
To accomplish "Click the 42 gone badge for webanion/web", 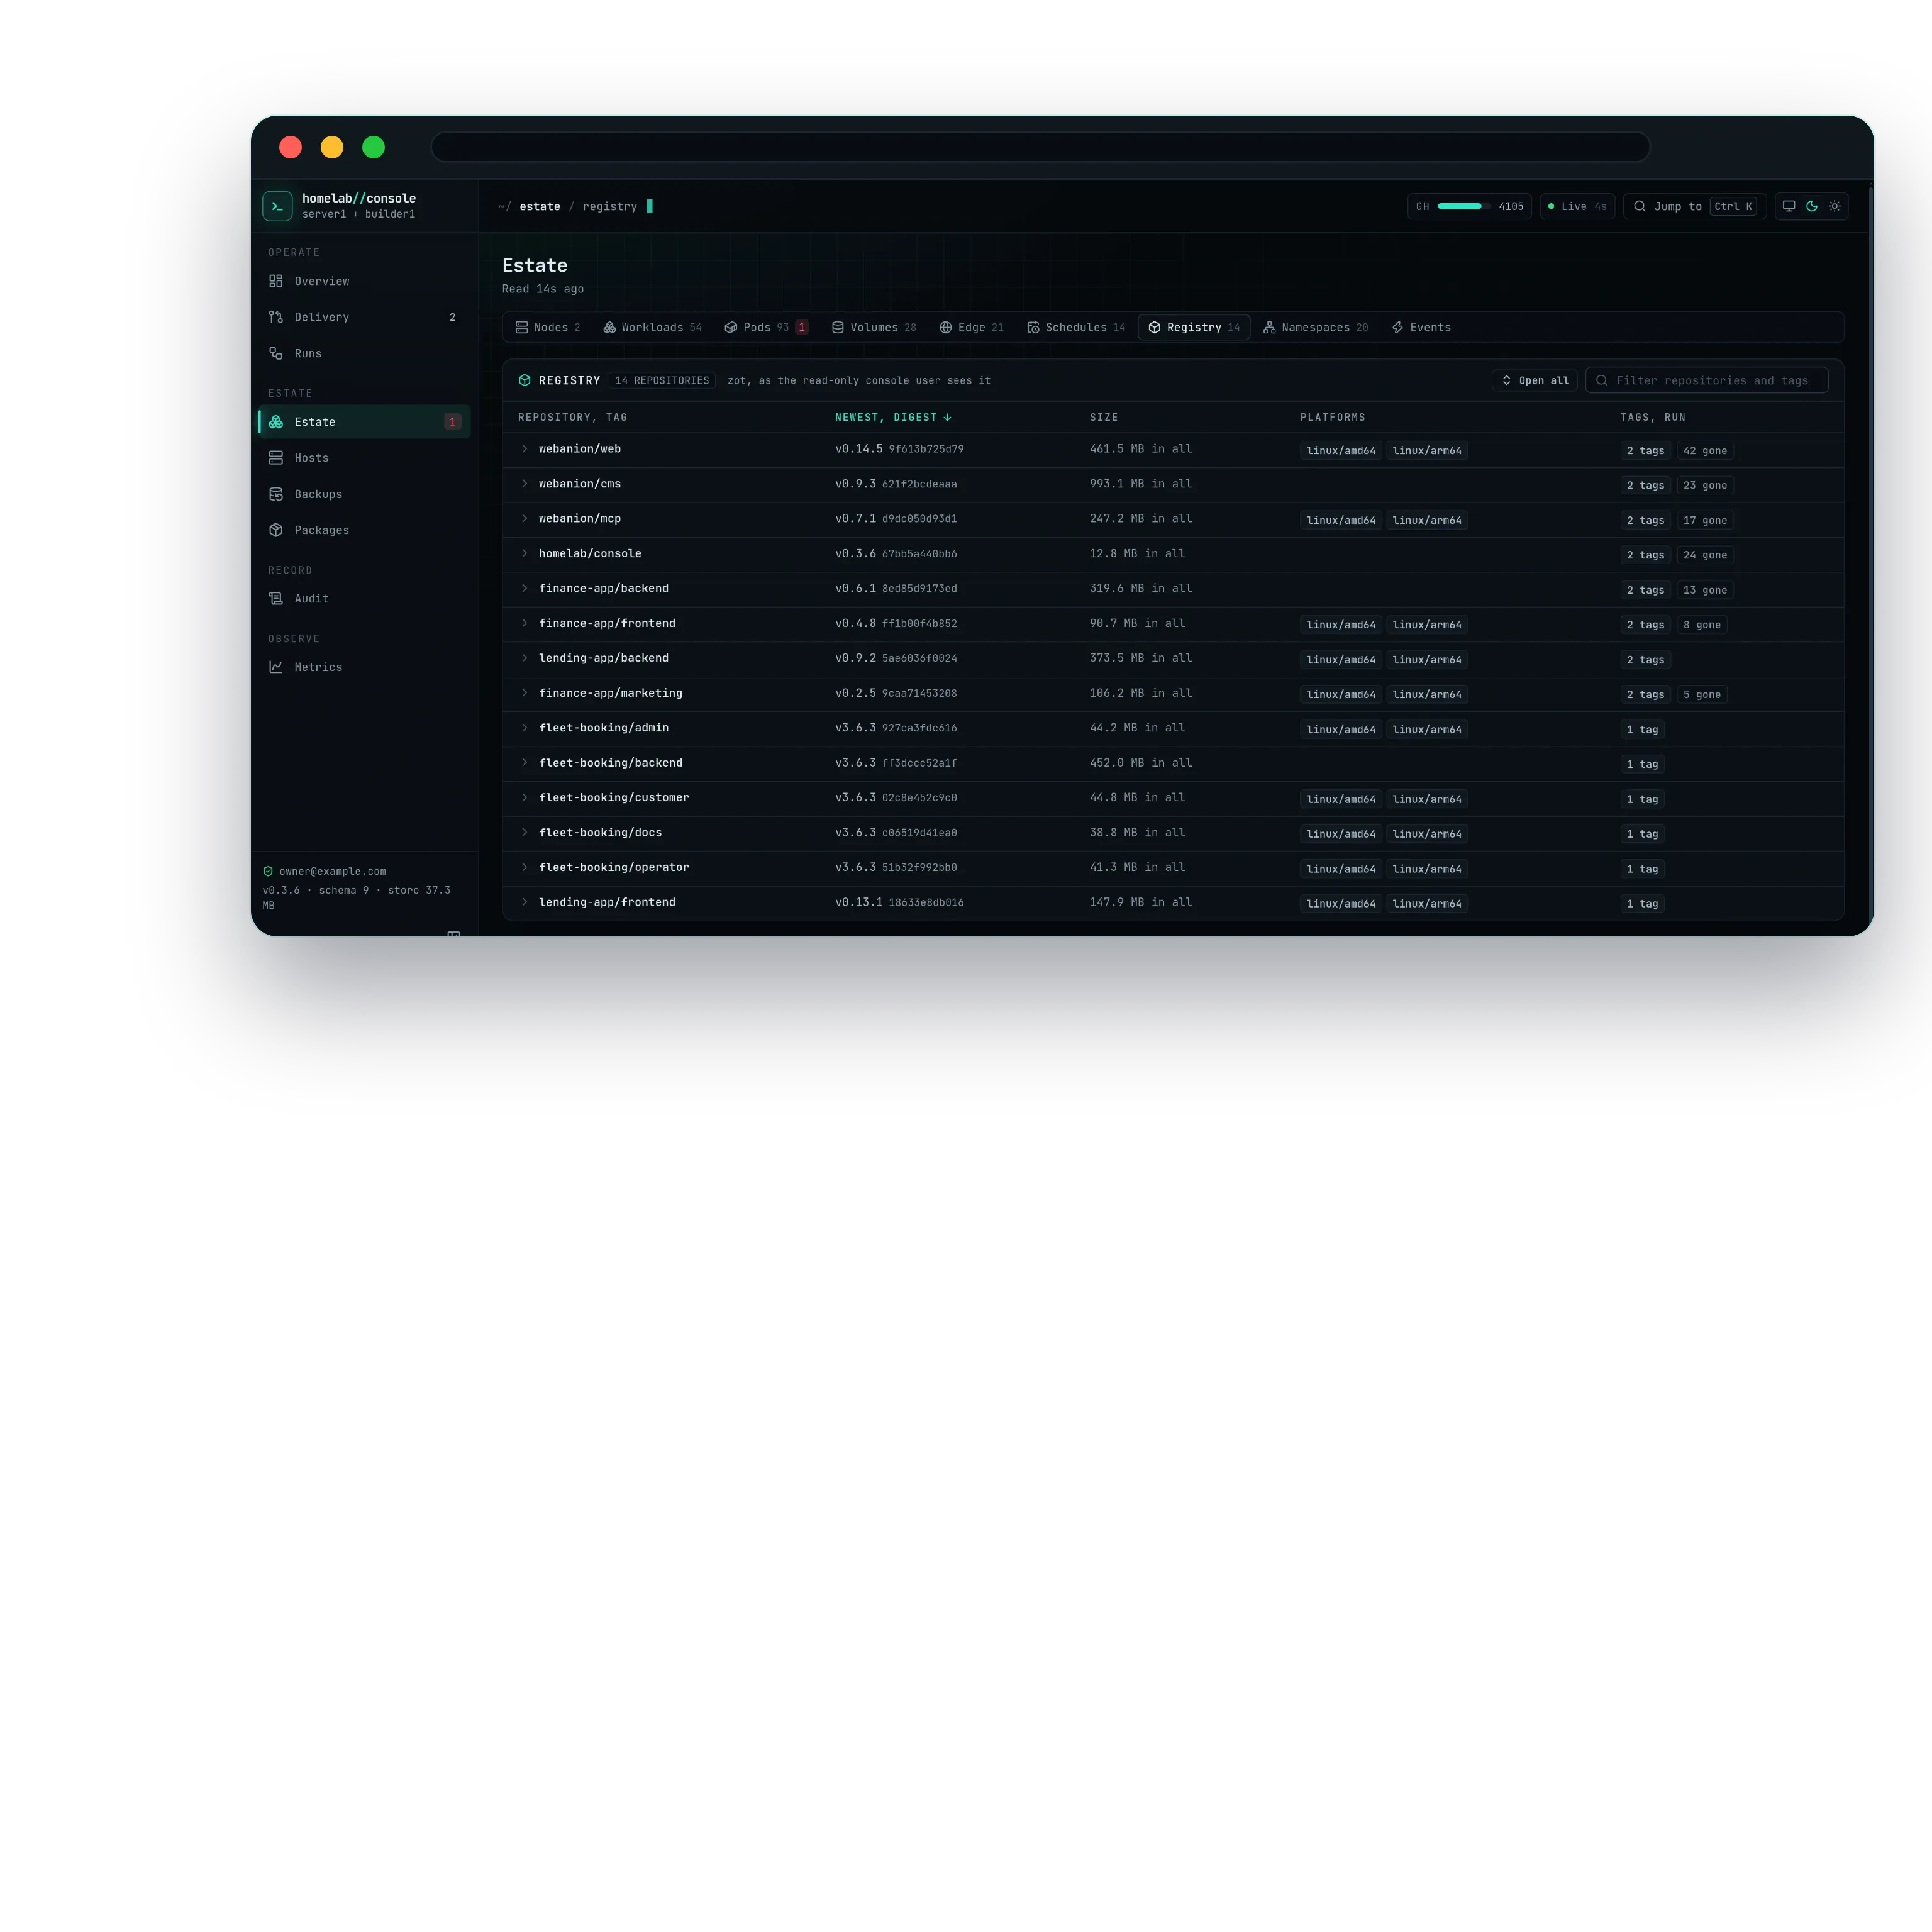I will pos(1704,451).
